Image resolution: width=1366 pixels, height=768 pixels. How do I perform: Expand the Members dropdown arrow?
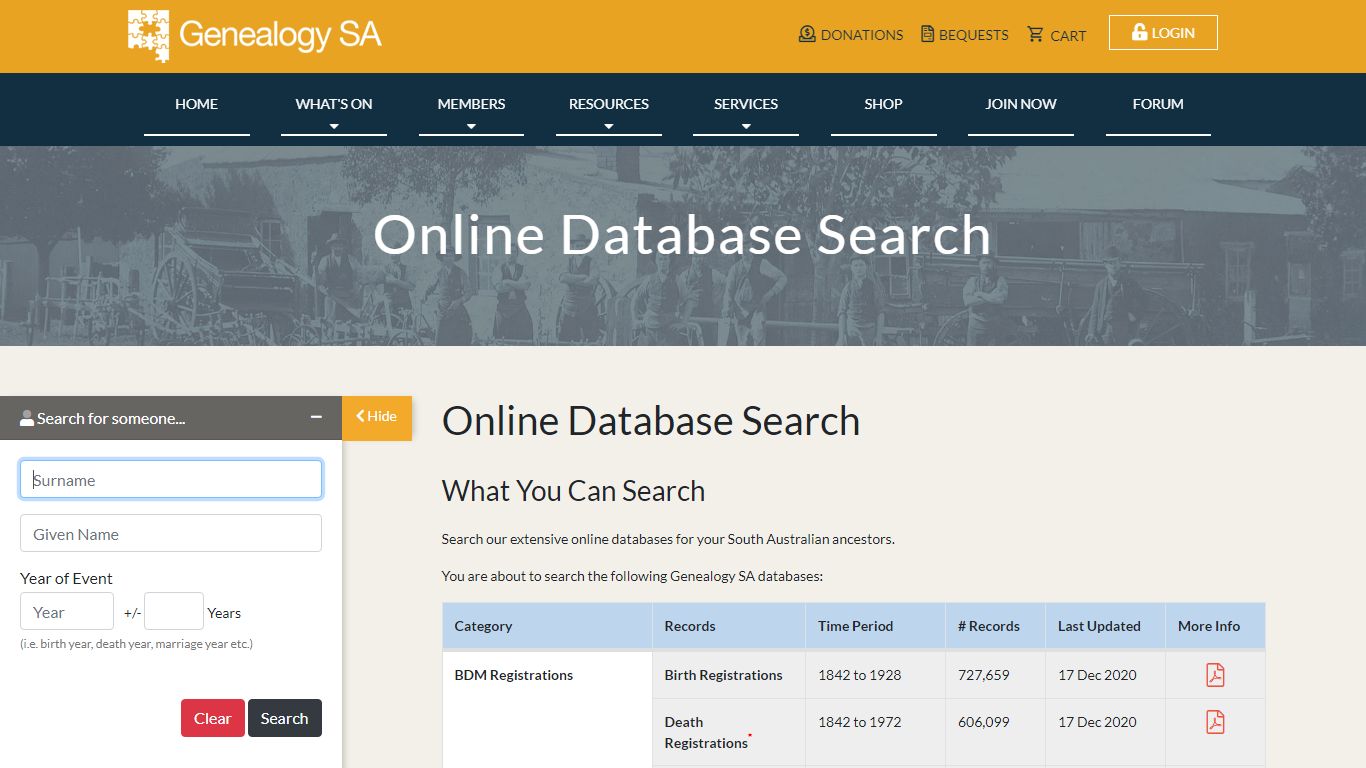click(471, 127)
